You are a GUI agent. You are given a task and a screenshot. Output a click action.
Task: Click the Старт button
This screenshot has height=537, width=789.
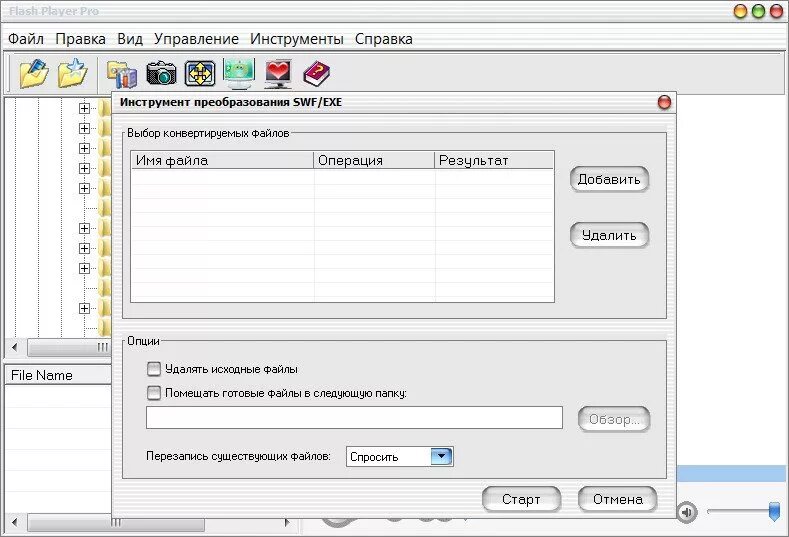[521, 499]
